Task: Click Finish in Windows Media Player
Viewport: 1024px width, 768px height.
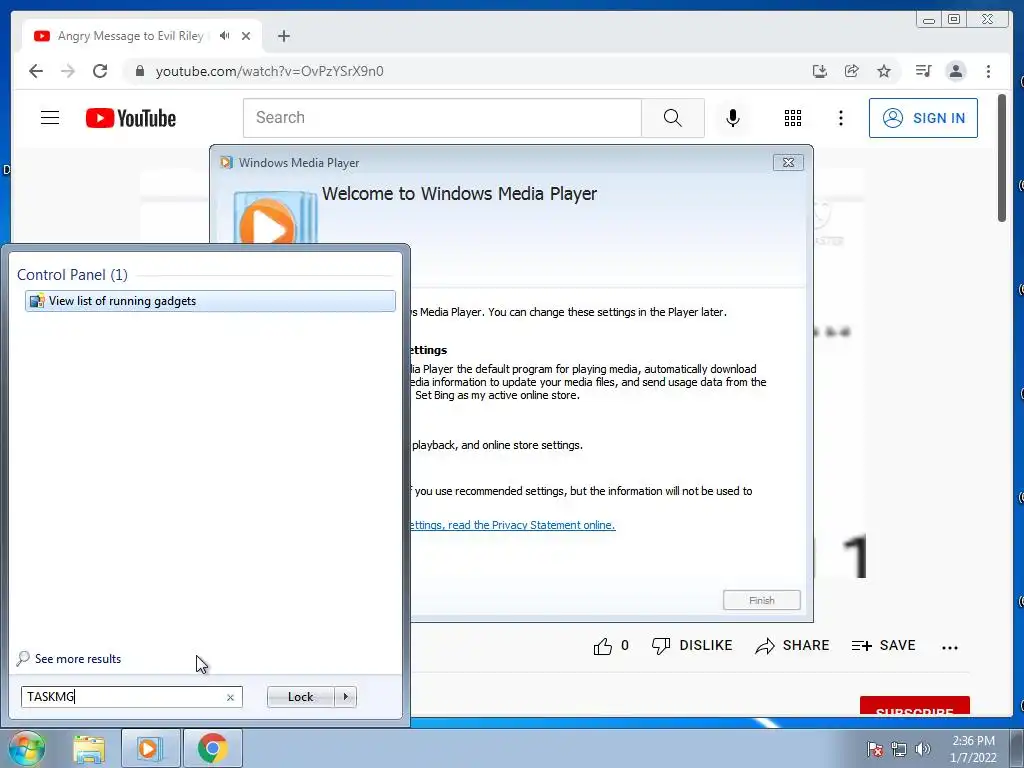Action: [761, 600]
